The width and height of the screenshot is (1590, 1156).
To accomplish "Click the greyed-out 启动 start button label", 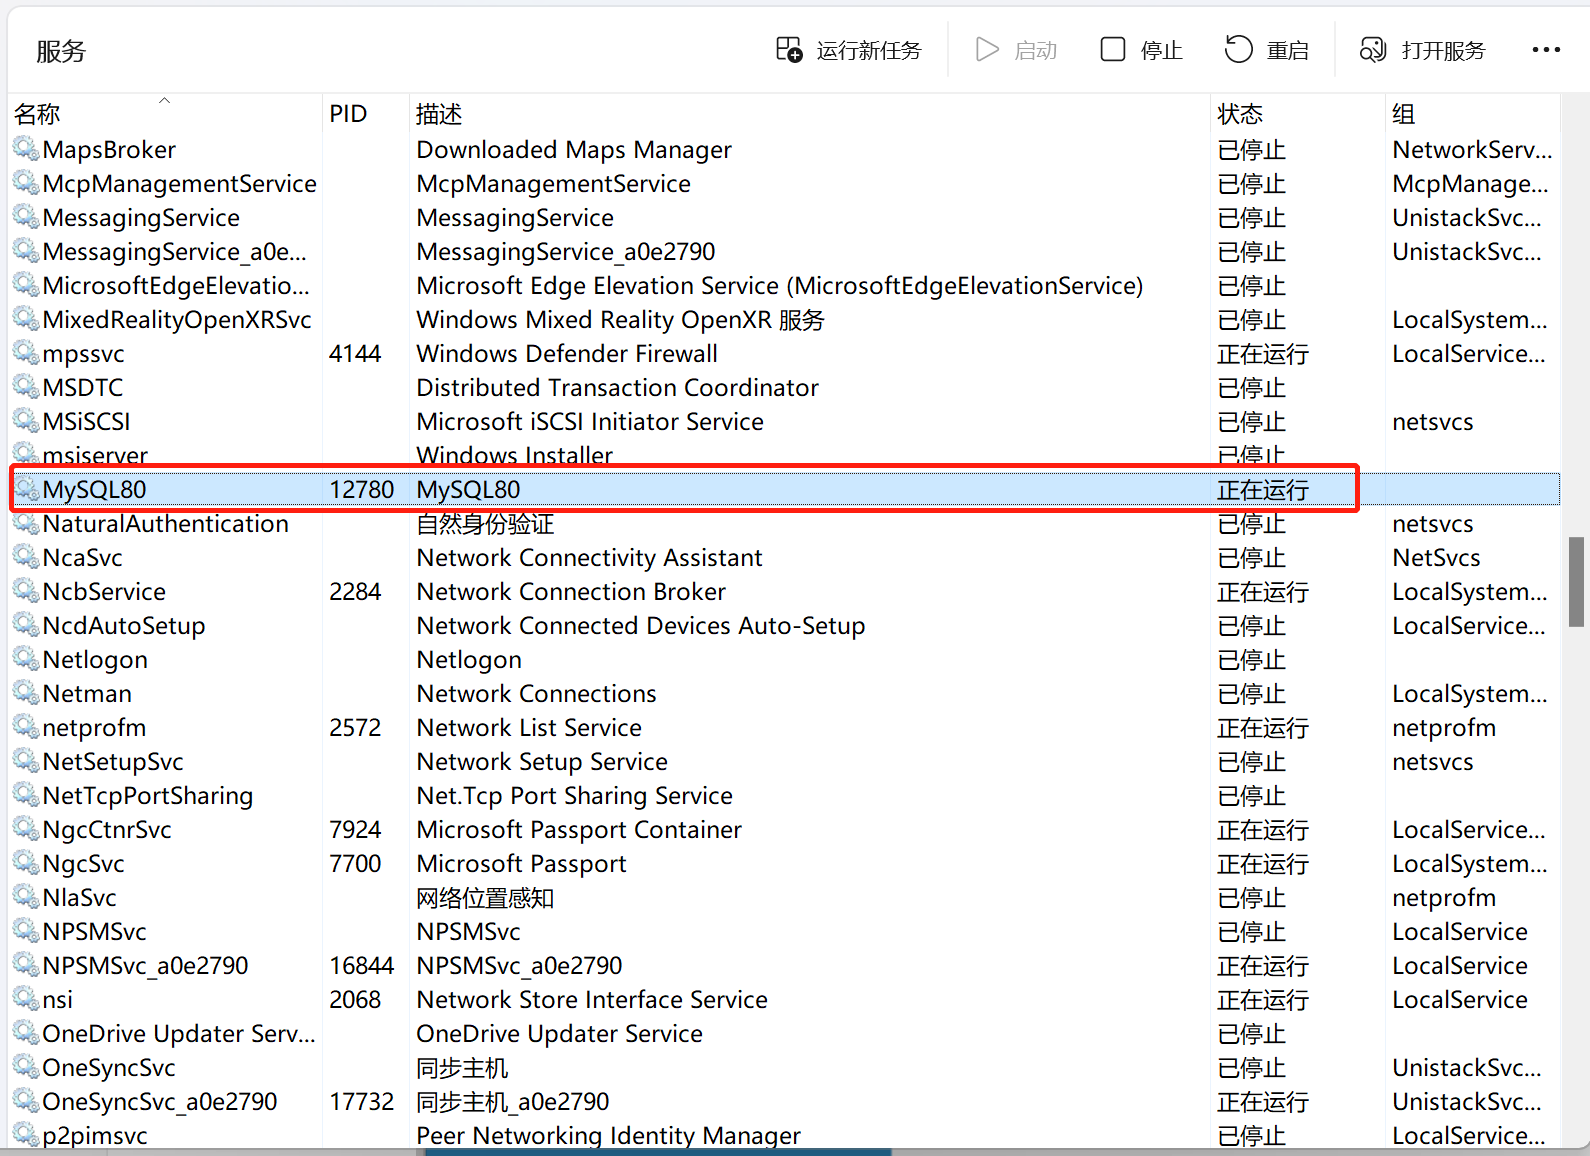I will click(x=1035, y=50).
